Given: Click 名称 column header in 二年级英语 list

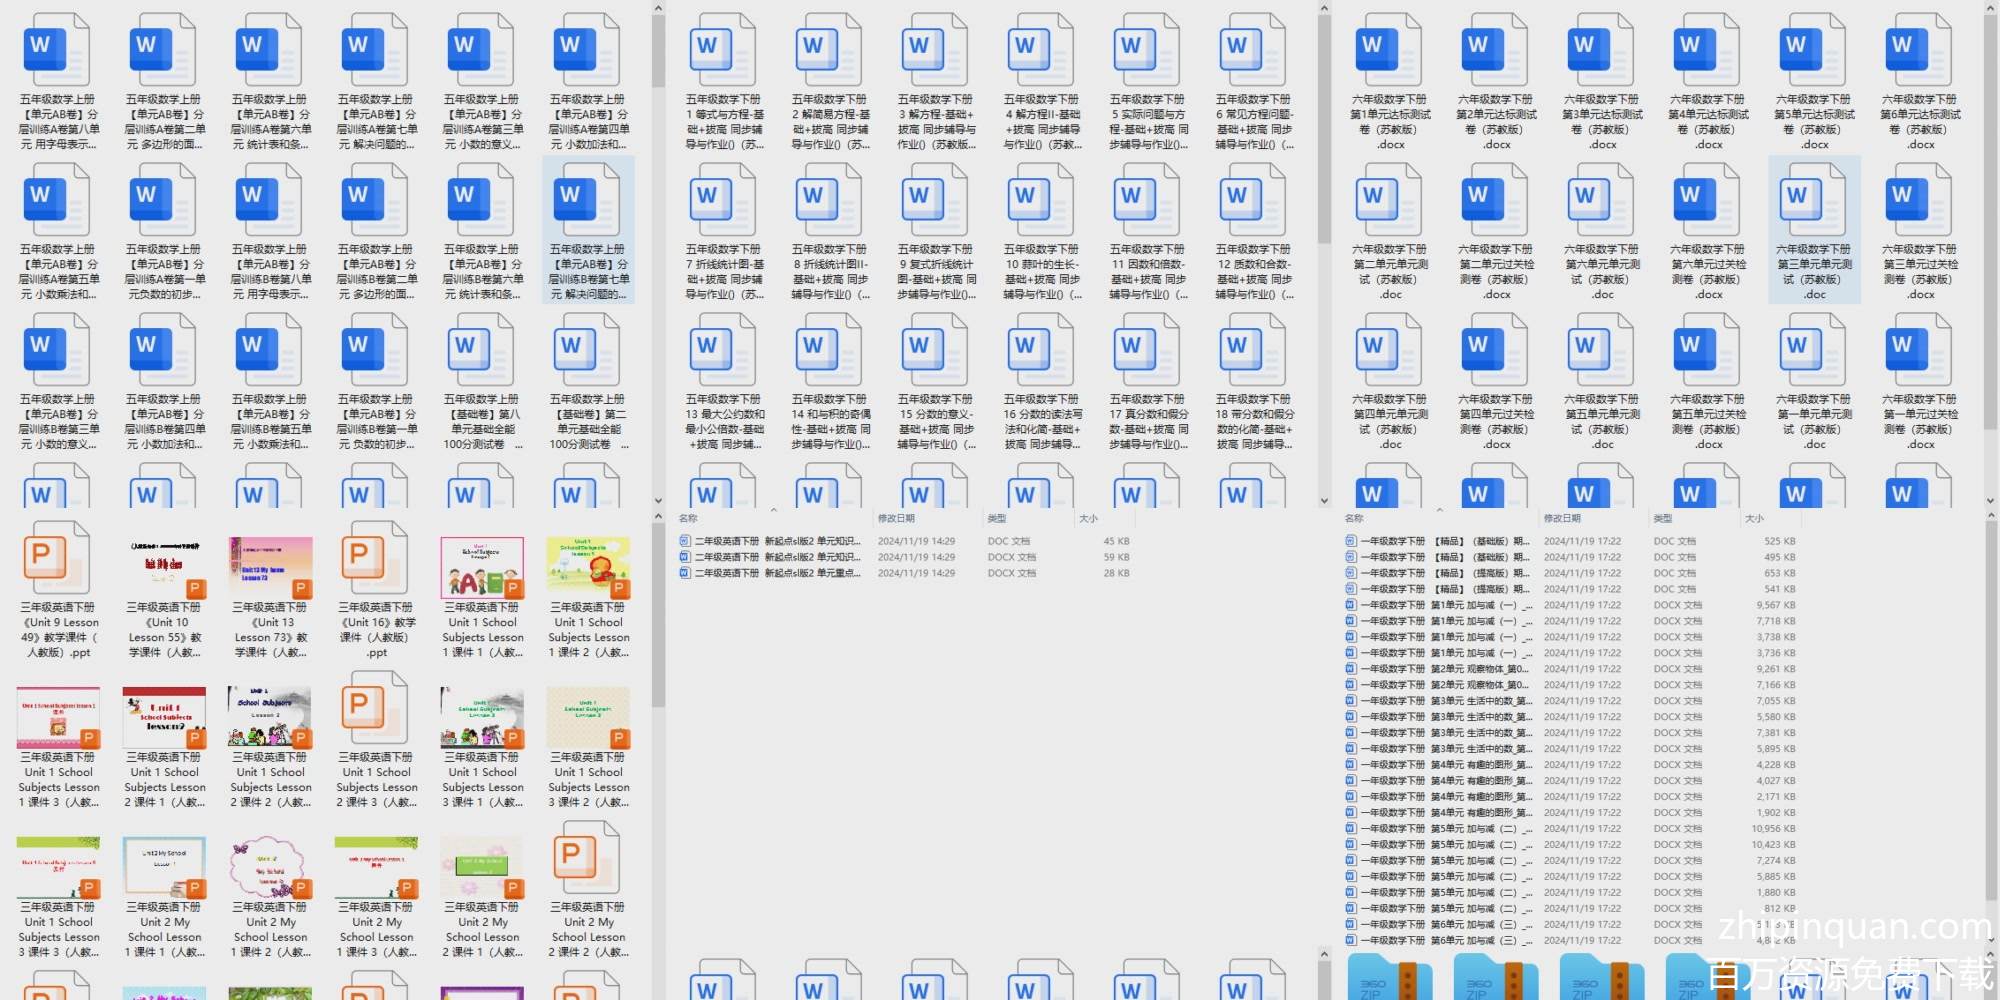Looking at the screenshot, I should [688, 518].
